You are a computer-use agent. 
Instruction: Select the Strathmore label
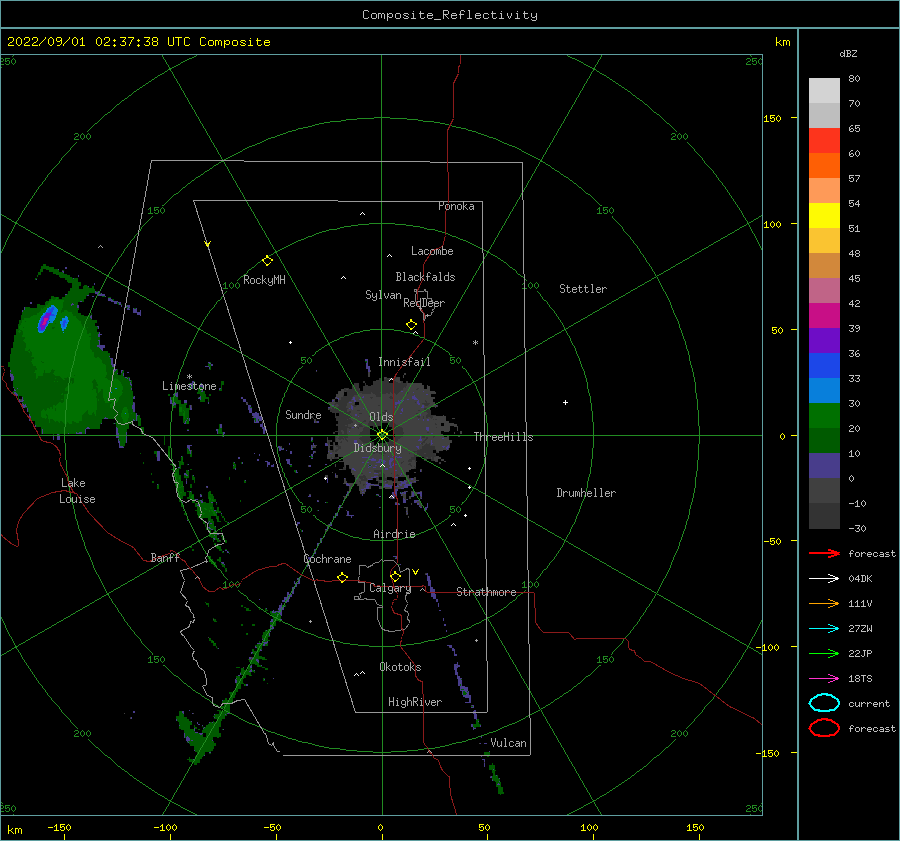pyautogui.click(x=486, y=592)
